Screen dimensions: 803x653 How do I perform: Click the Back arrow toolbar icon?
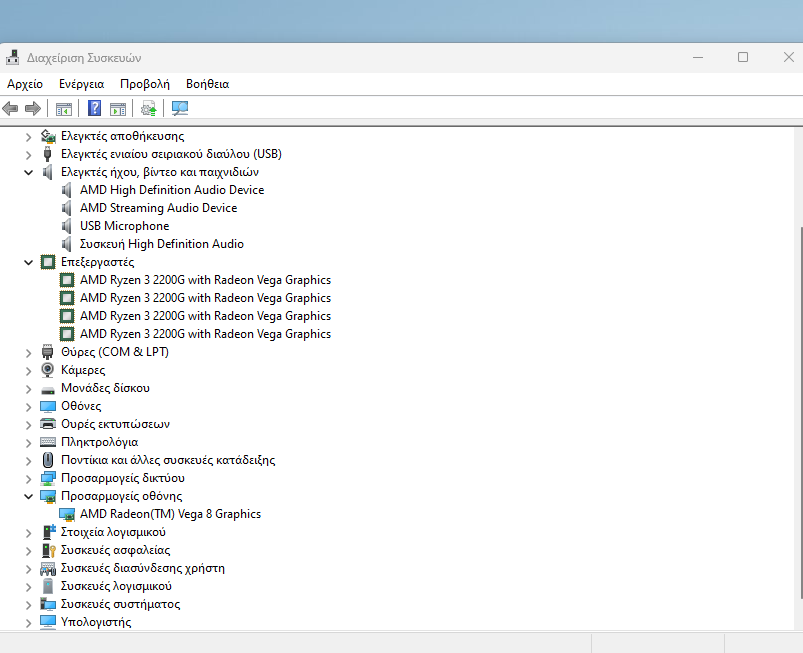tap(10, 109)
